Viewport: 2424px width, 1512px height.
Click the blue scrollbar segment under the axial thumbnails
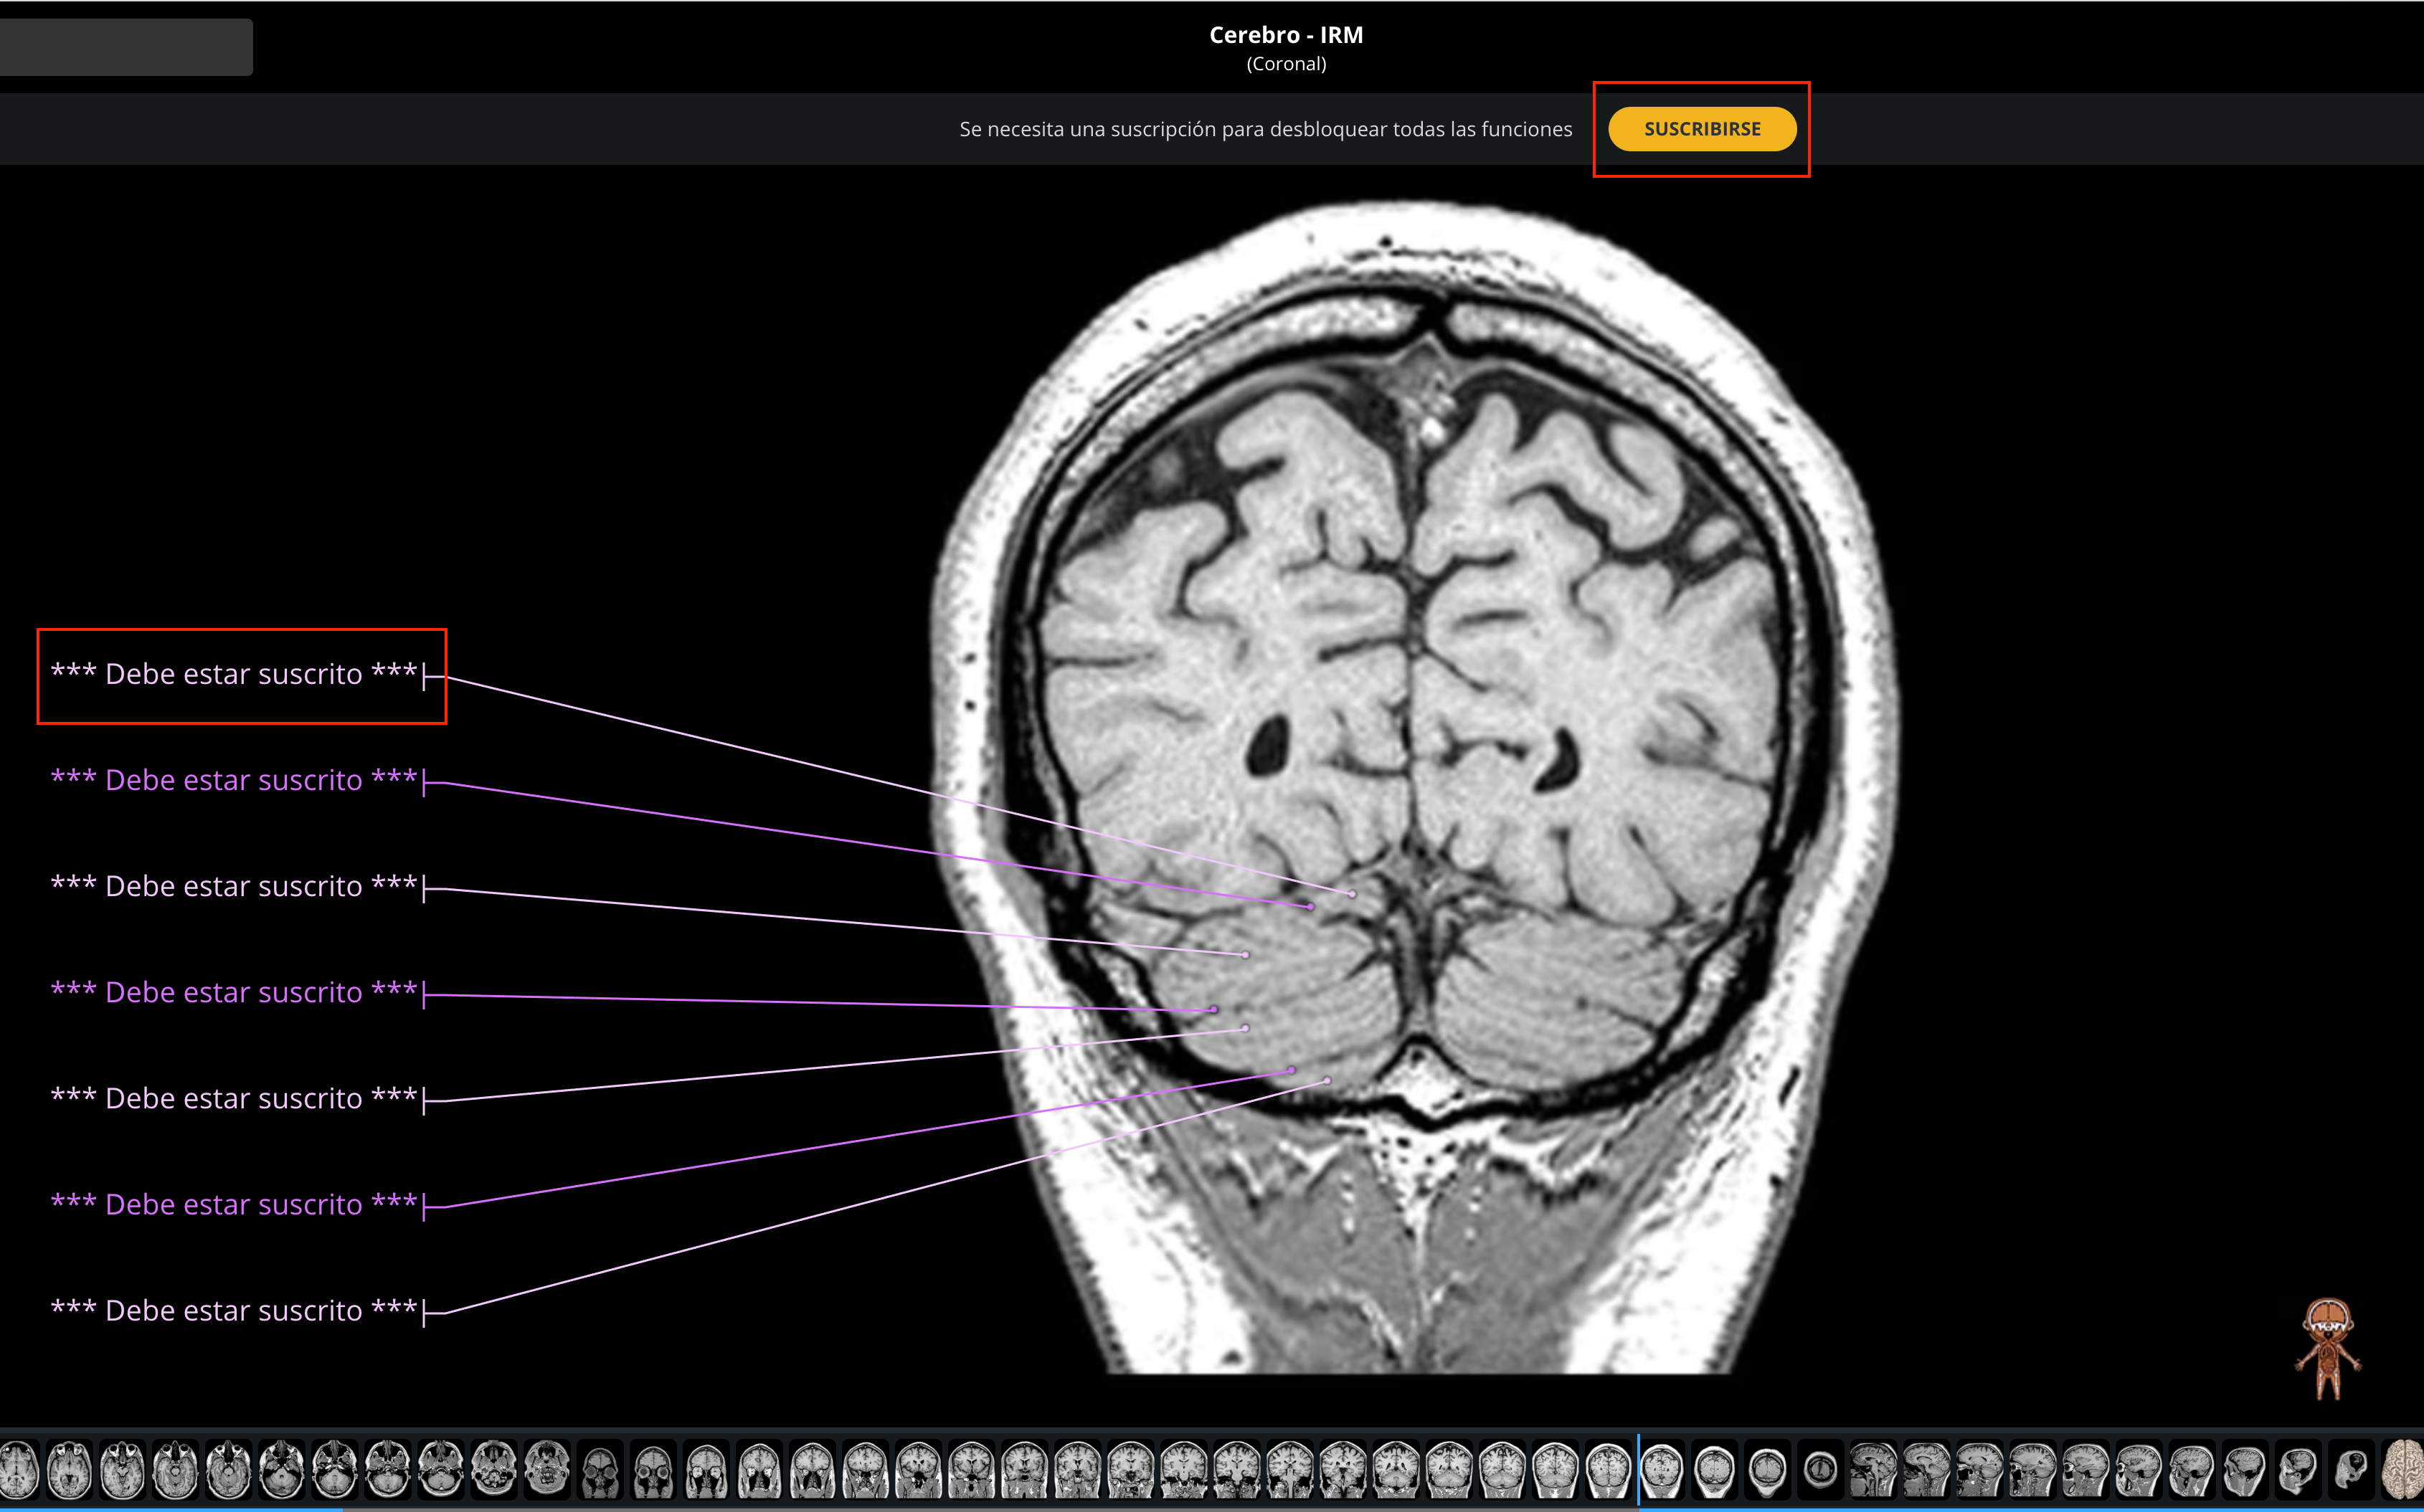172,1509
